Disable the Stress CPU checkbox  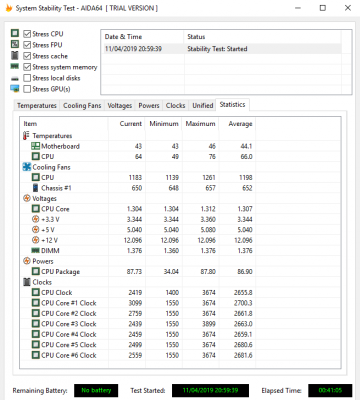coord(27,34)
